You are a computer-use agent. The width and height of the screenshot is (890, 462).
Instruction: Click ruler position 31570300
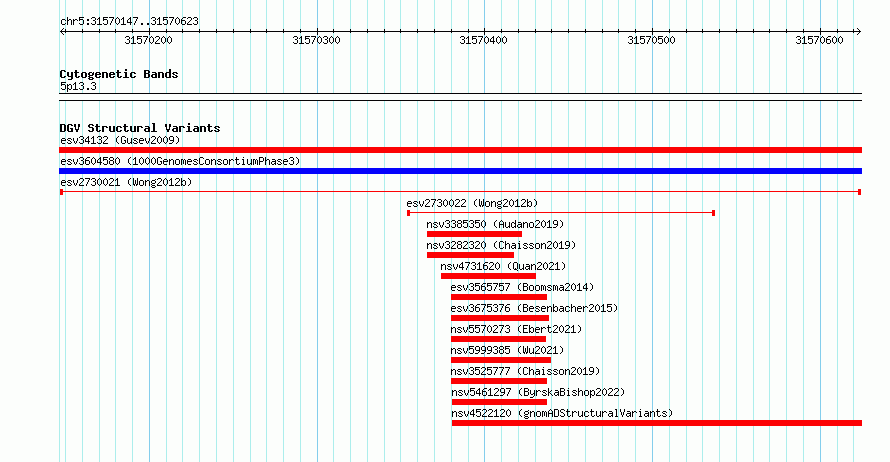point(316,40)
